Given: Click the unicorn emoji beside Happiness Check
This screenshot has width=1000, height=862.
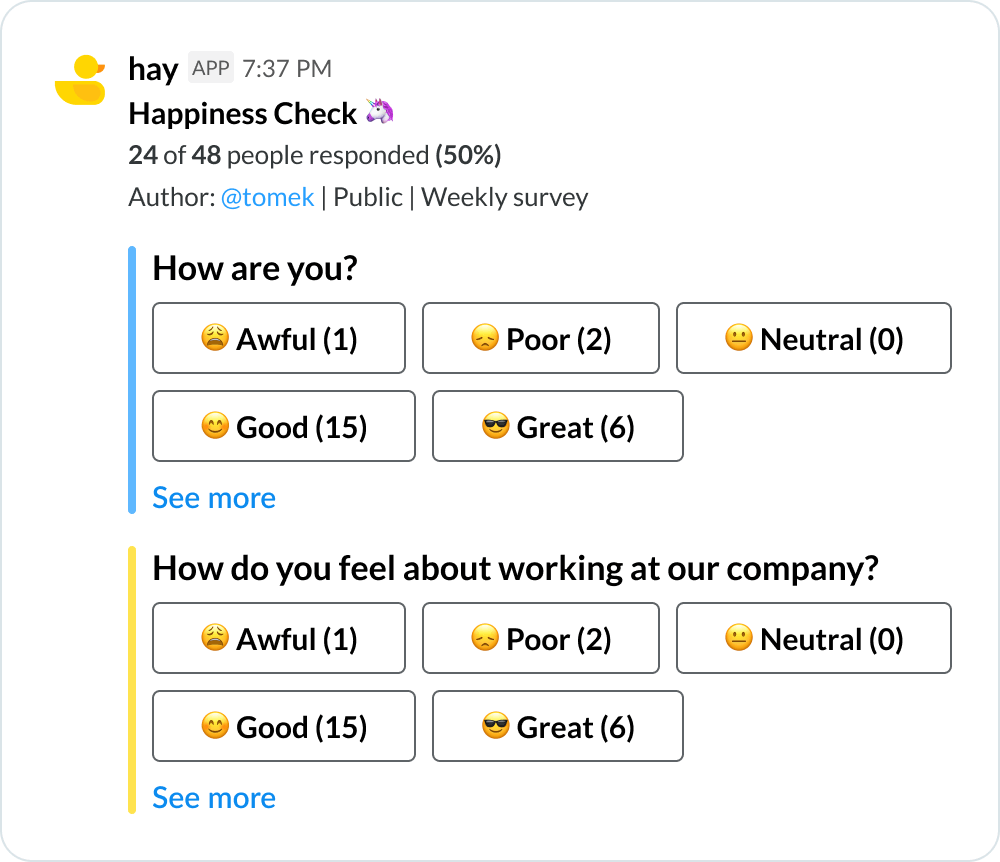Looking at the screenshot, I should click(x=380, y=112).
